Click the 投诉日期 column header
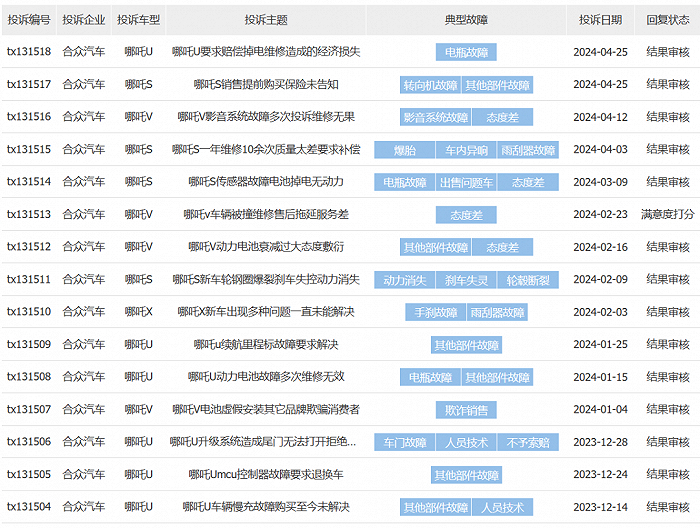This screenshot has height=528, width=700. (x=600, y=20)
